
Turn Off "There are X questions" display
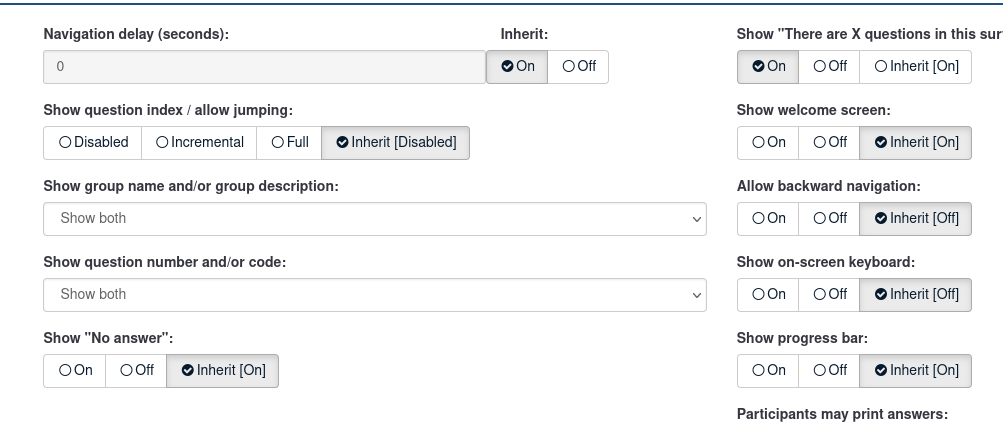829,67
